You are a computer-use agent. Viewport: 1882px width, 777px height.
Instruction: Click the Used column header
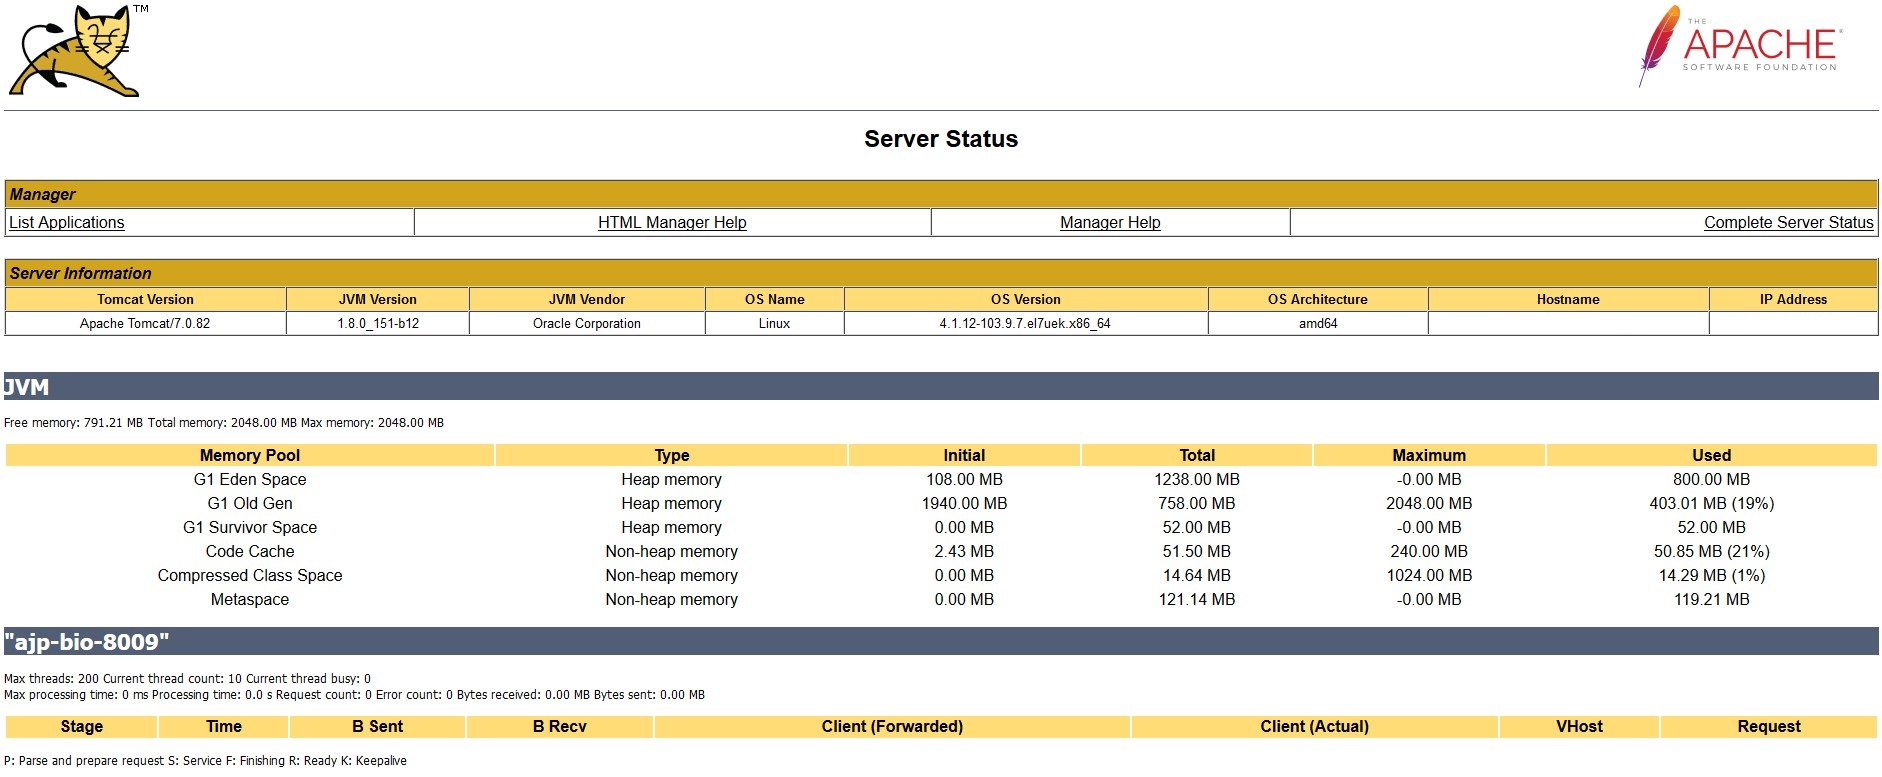[1711, 455]
